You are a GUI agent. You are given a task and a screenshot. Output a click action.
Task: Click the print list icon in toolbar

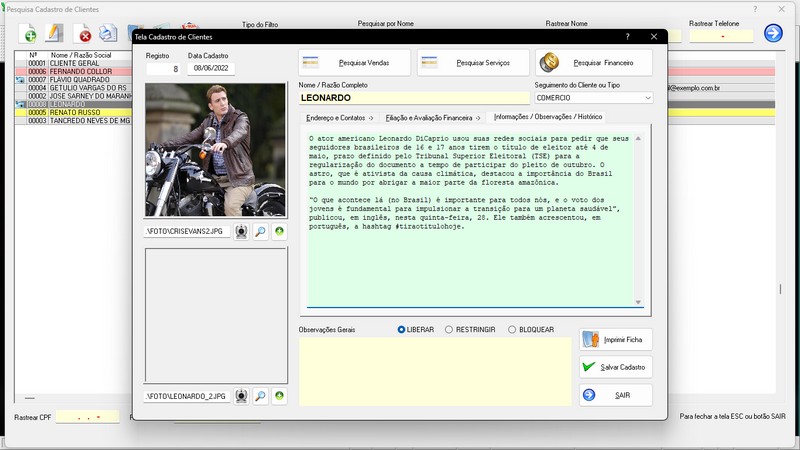tap(108, 34)
